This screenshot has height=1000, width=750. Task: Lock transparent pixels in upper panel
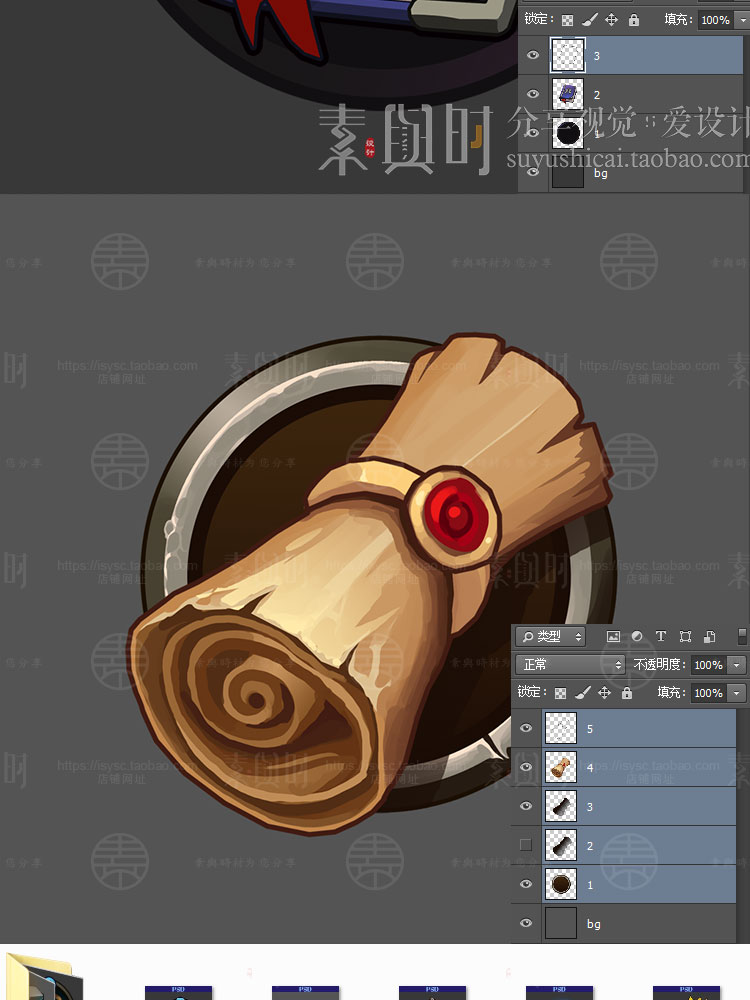(x=567, y=20)
